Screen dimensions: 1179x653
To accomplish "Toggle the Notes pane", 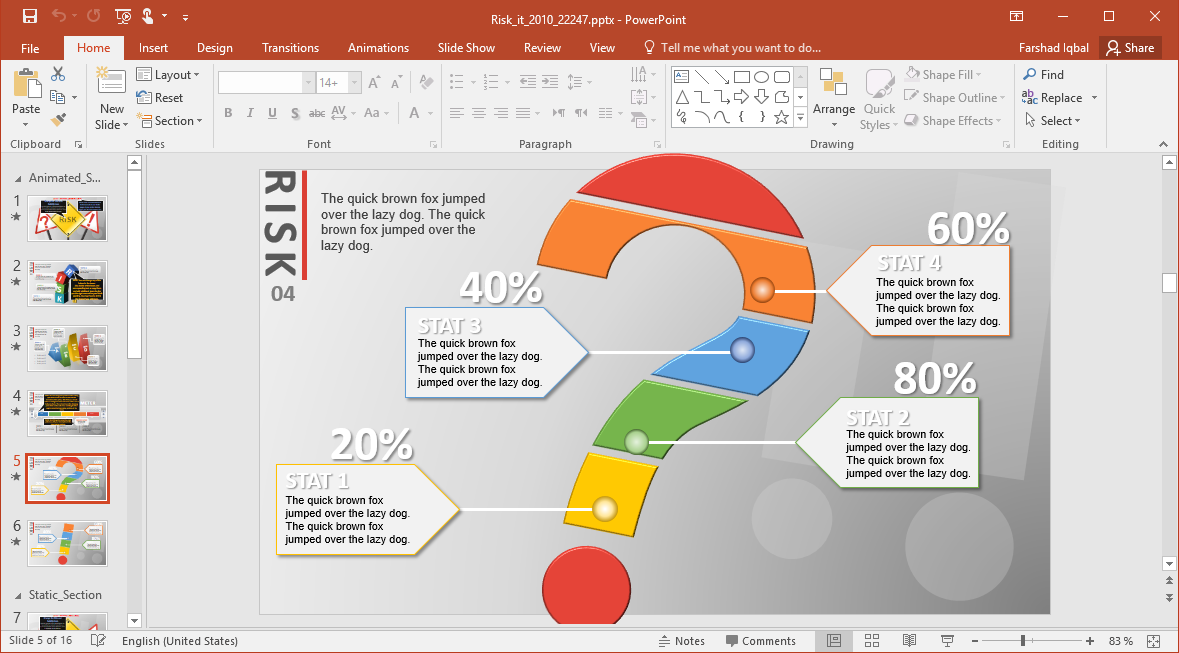I will (x=683, y=640).
